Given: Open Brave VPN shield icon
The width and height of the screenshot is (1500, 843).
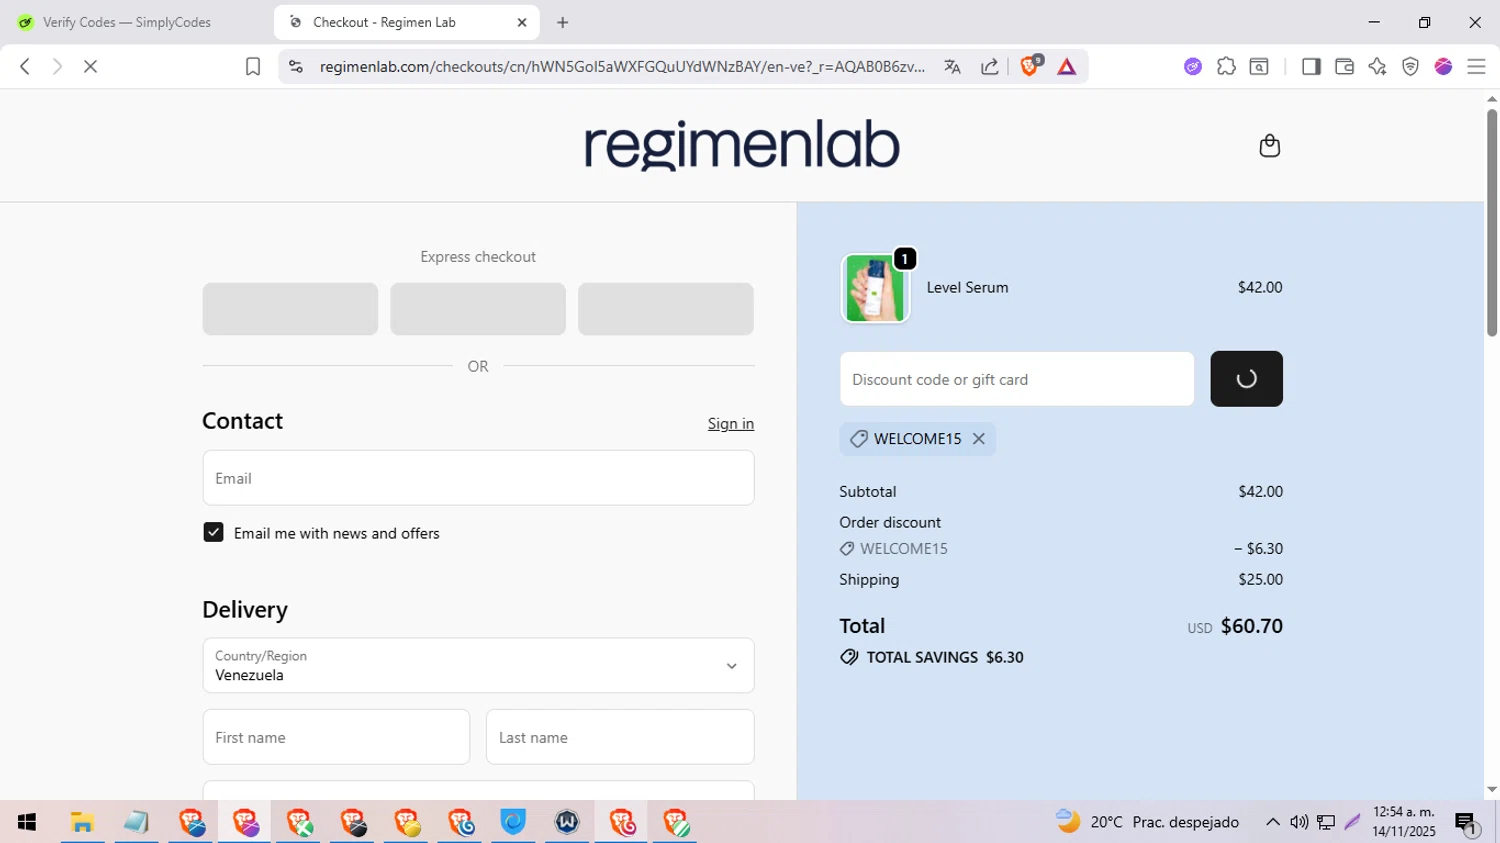Looking at the screenshot, I should coord(1410,66).
